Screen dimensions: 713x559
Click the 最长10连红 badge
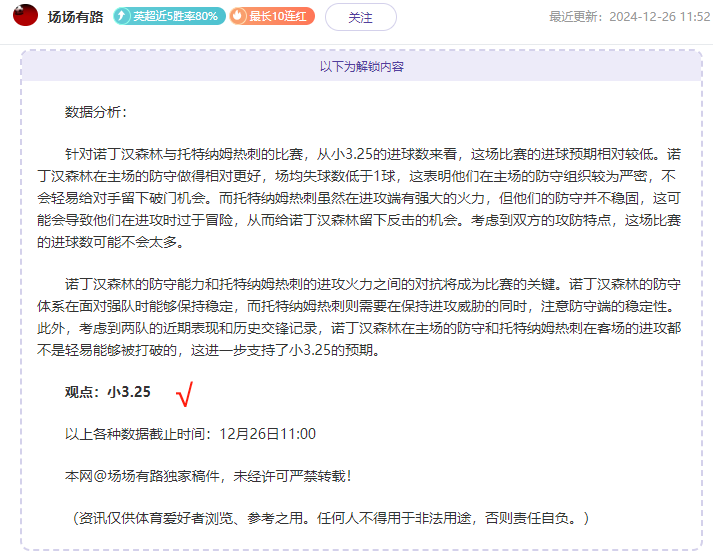pos(272,16)
